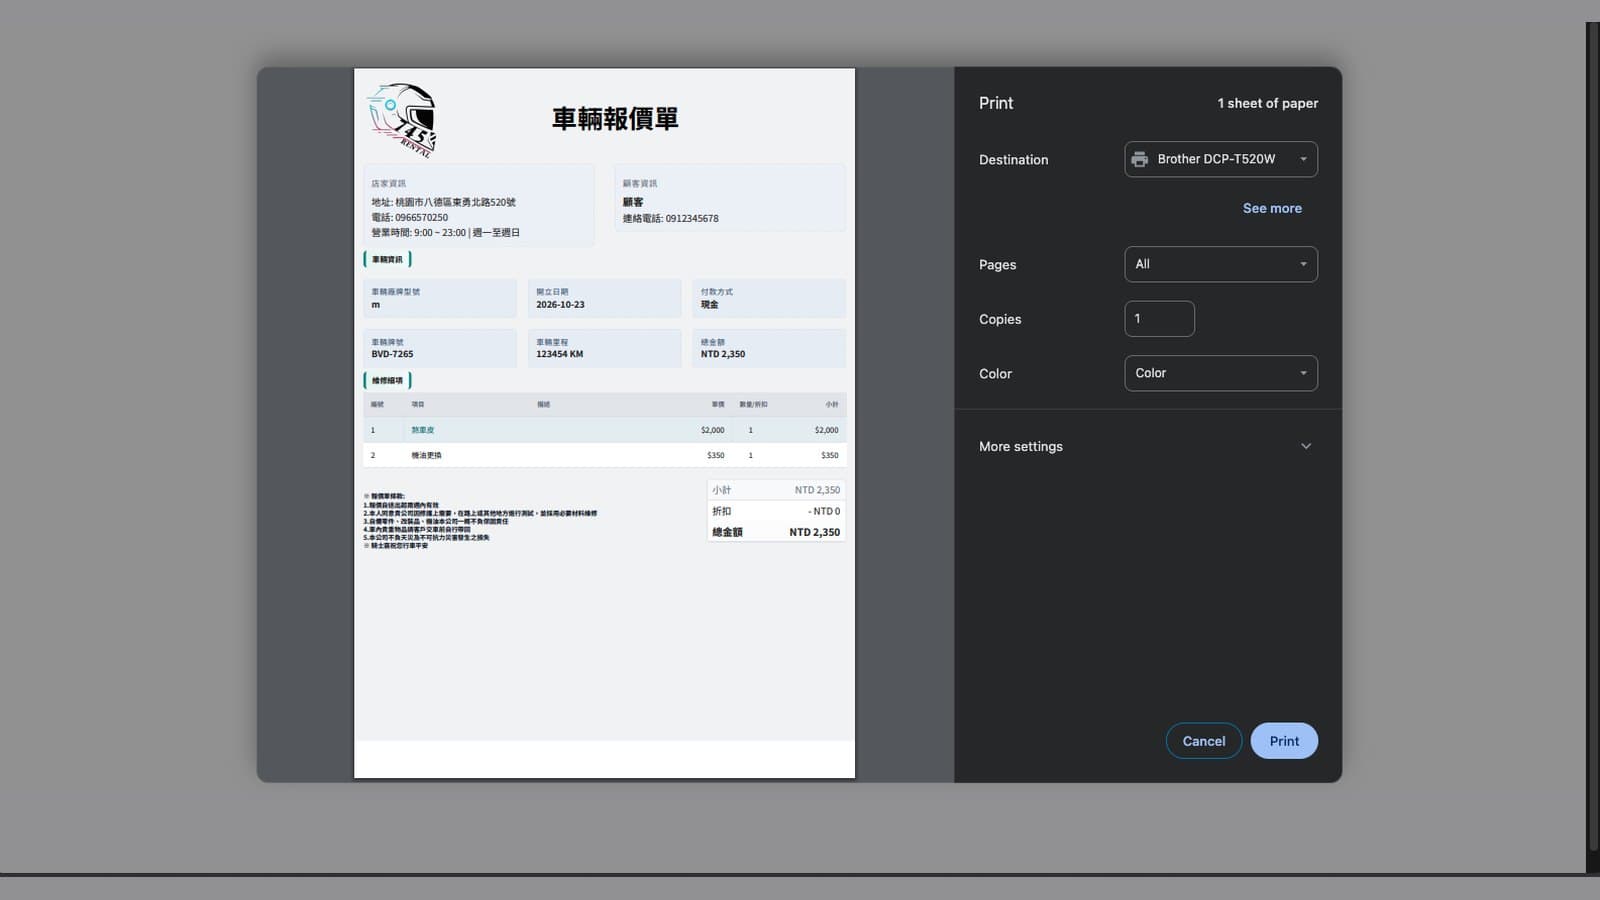Click the Copies input field
The image size is (1600, 900).
1159,318
